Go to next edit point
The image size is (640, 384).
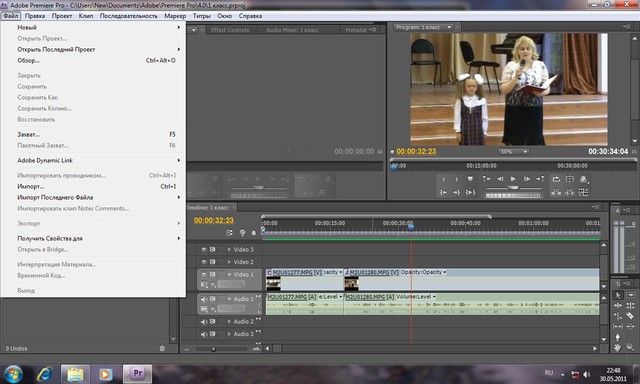pos(540,179)
